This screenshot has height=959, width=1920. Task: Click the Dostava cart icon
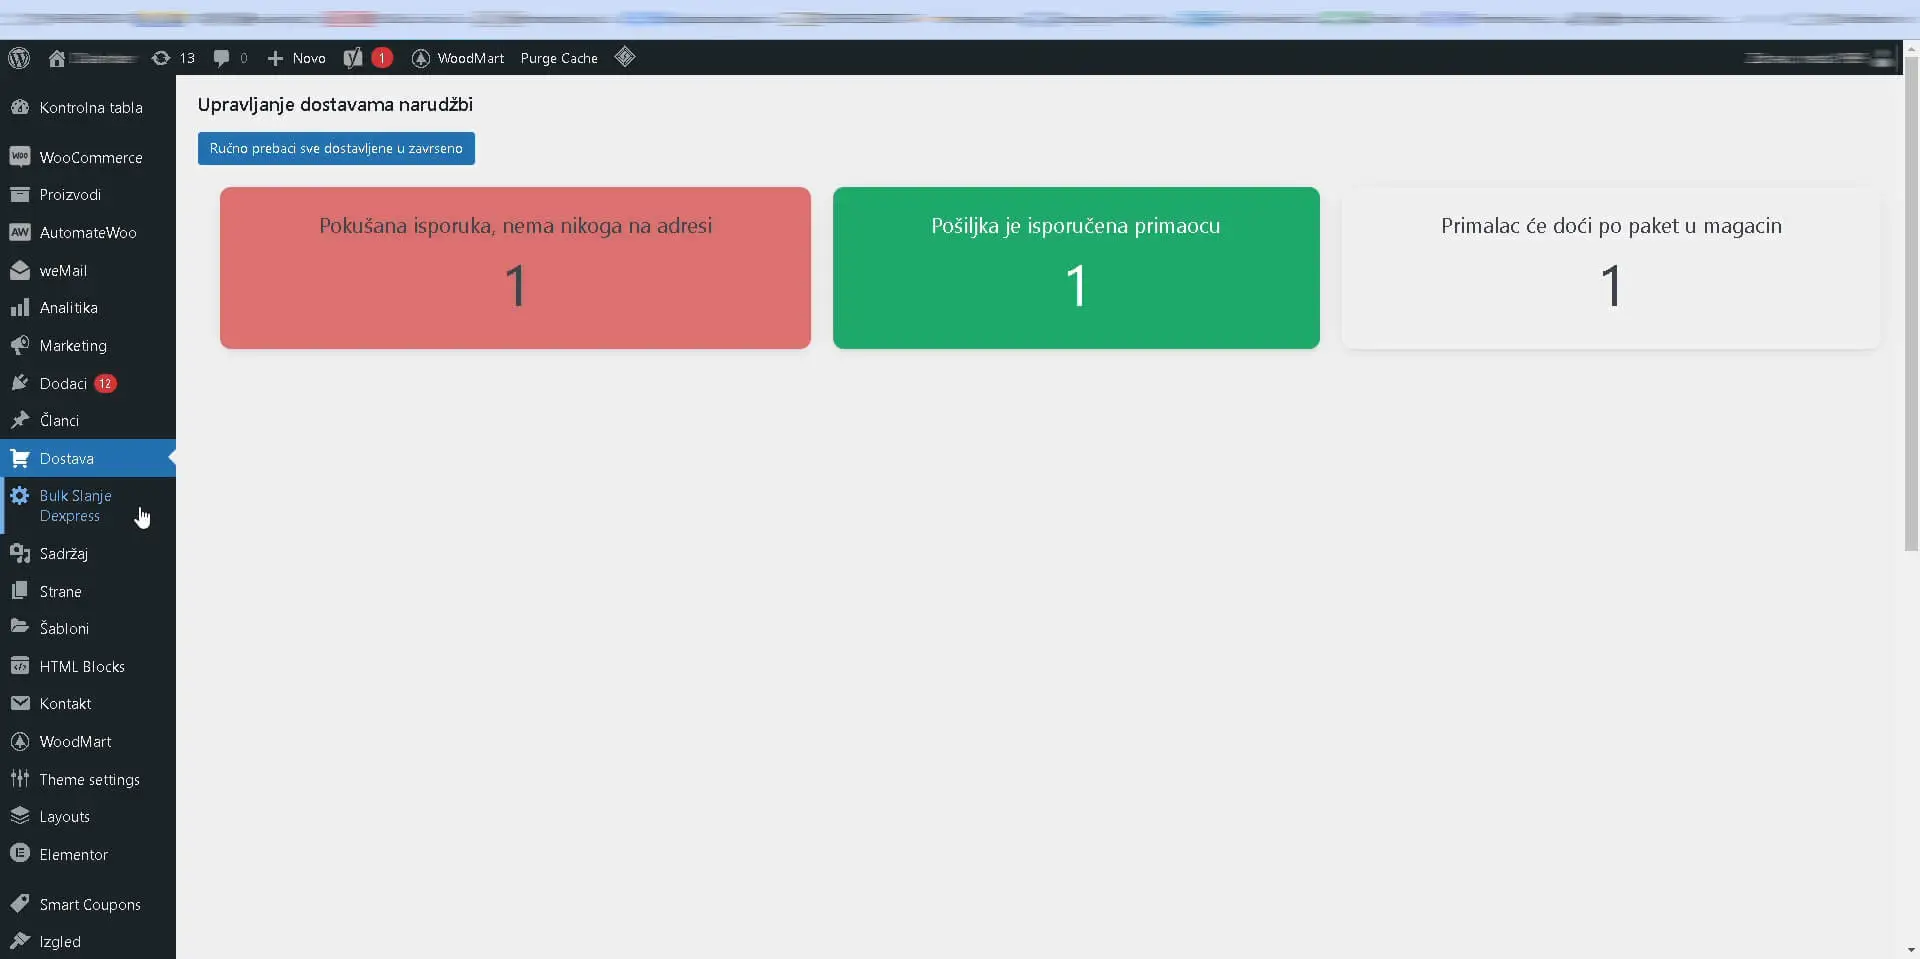[x=20, y=458]
